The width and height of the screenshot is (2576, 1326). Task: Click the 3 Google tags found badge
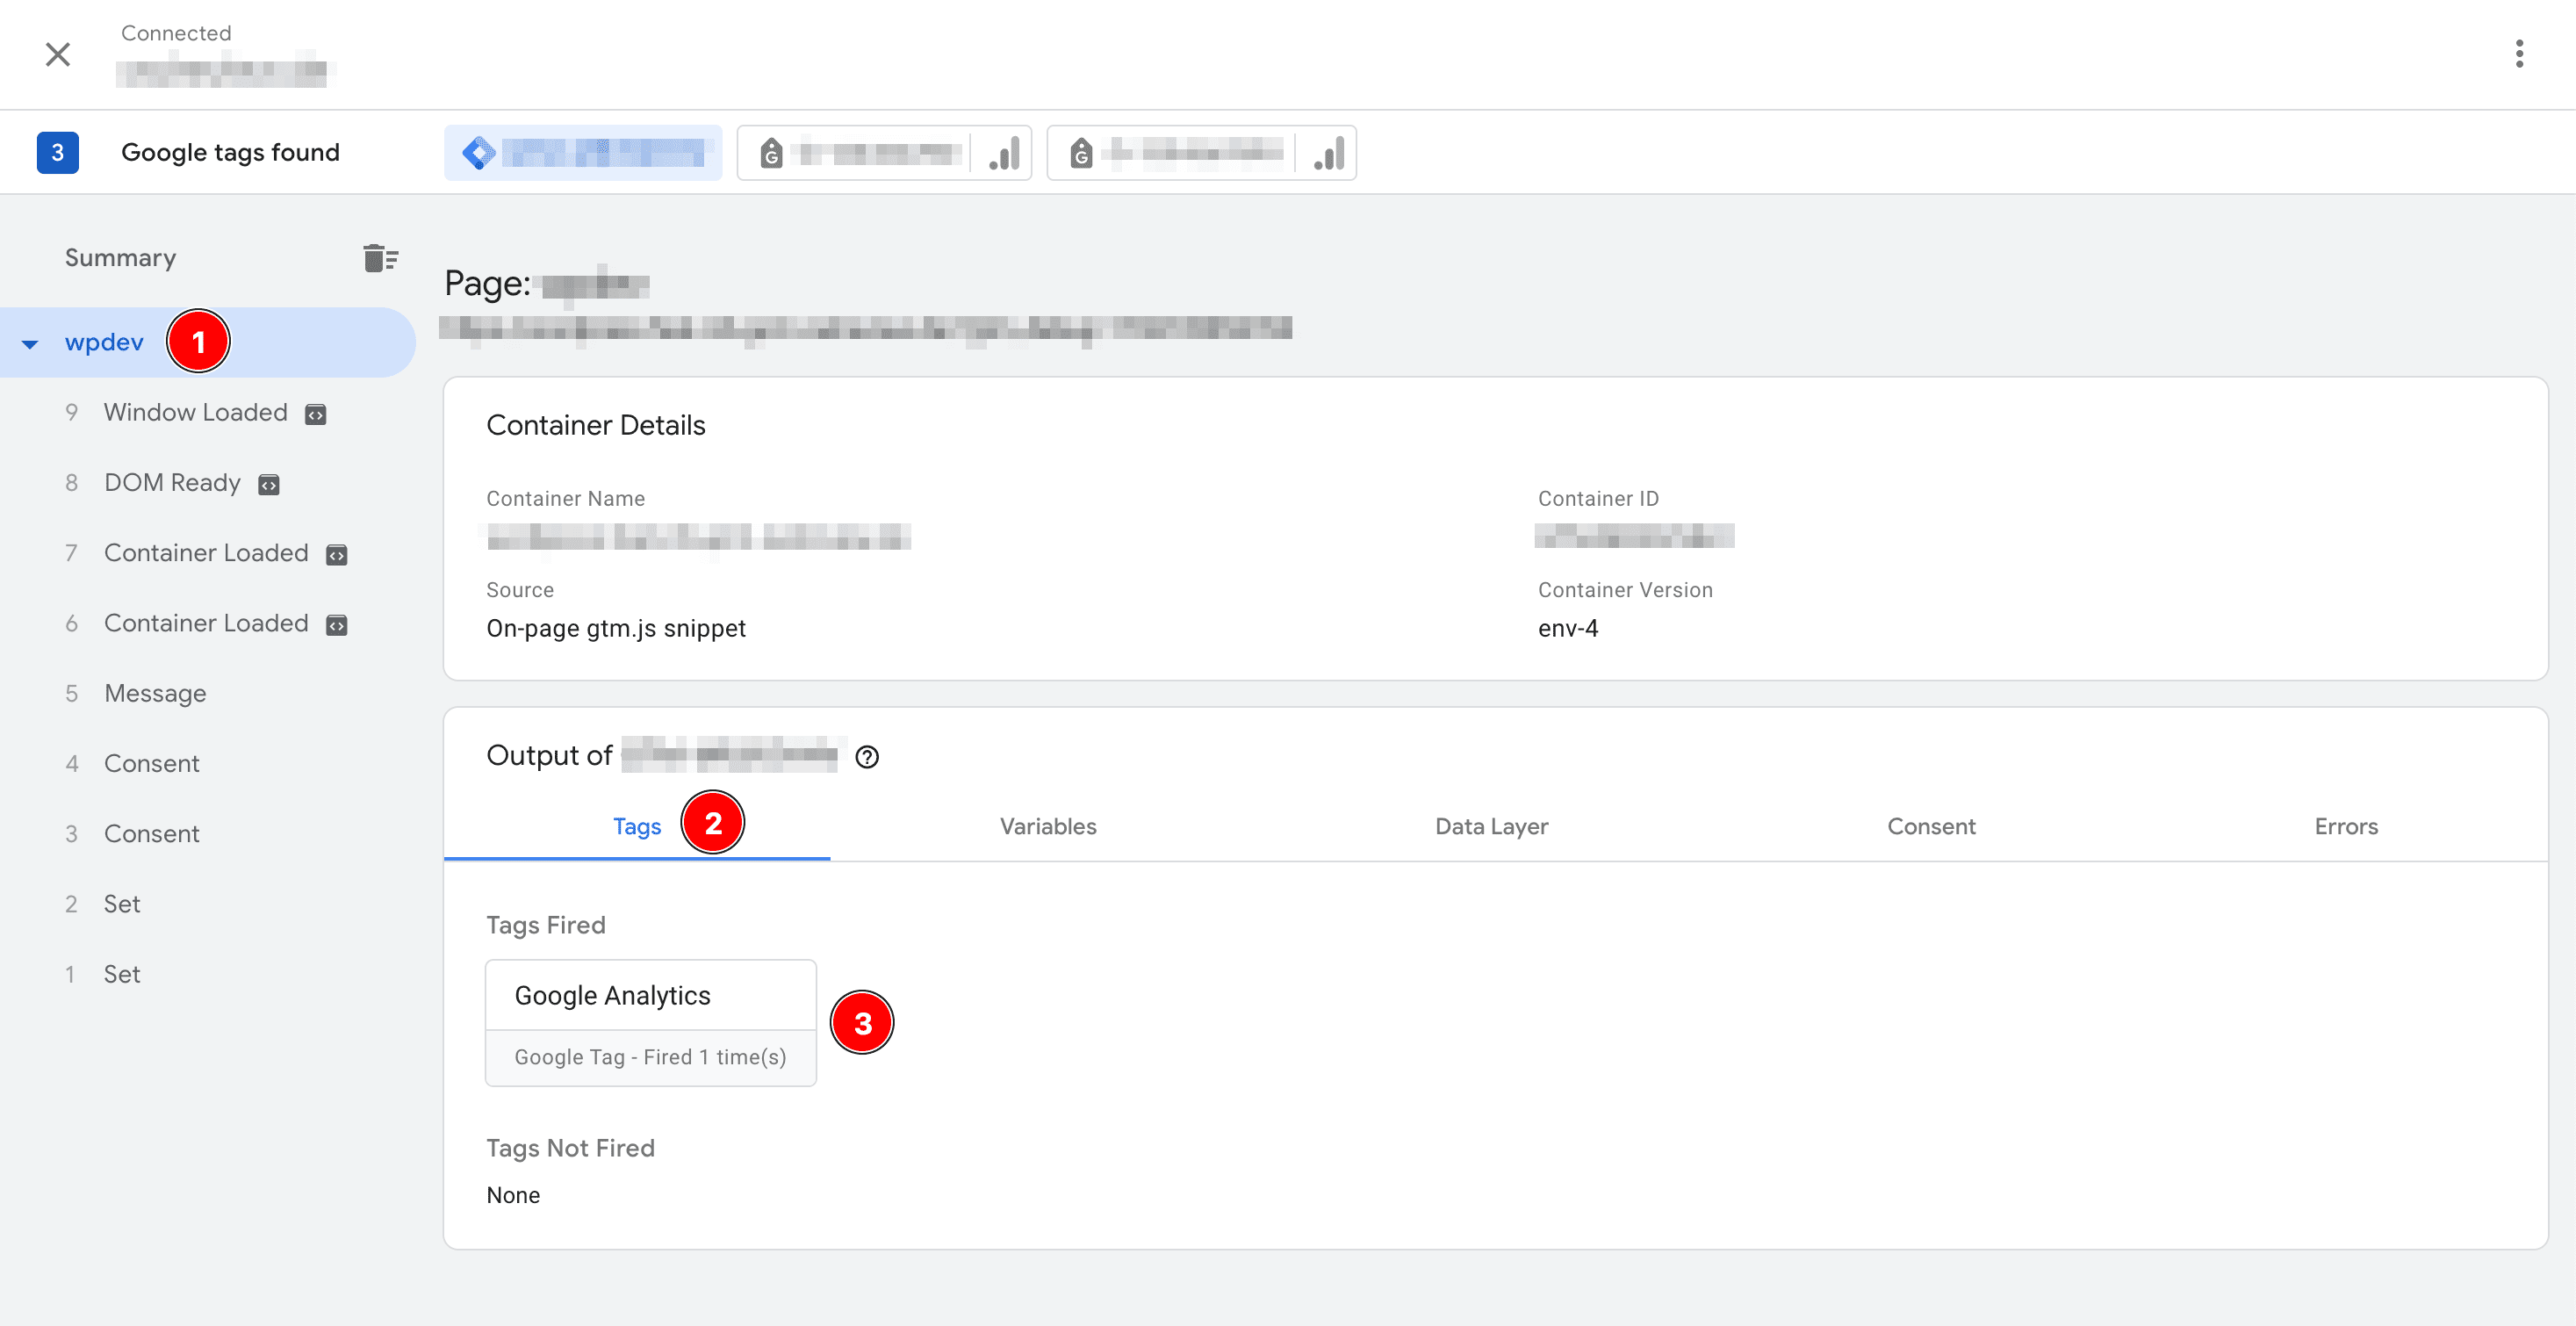click(58, 153)
